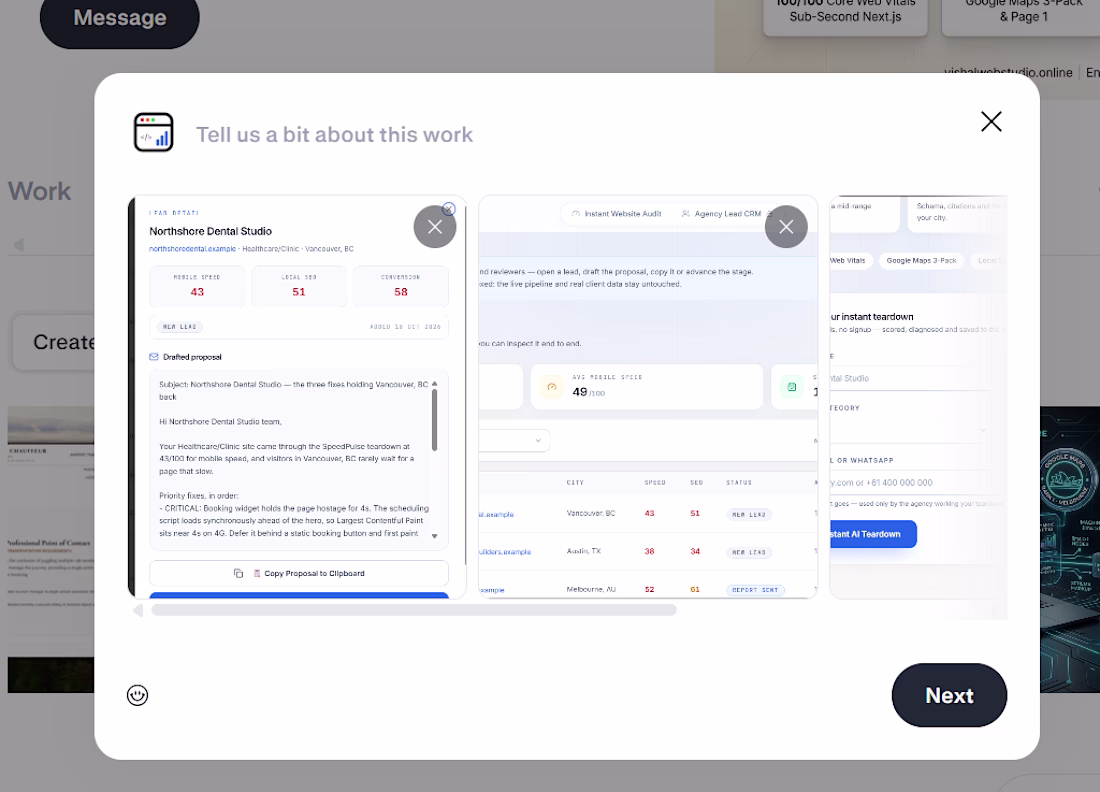Screen dimensions: 1100x792
Task: Click the horizontal image gallery scrollbar
Action: click(x=414, y=610)
